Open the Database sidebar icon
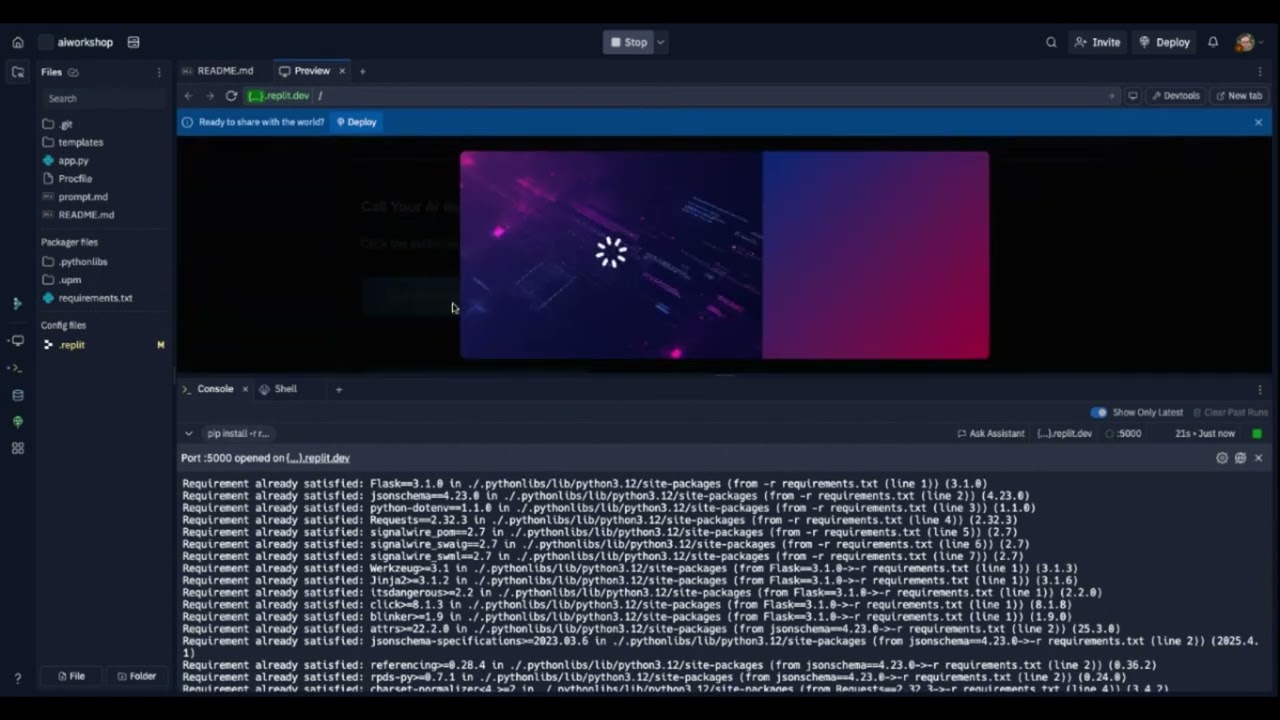 coord(17,395)
